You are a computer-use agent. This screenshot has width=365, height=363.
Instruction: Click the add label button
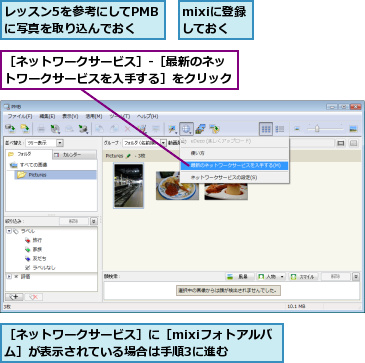pyautogui.click(x=14, y=297)
